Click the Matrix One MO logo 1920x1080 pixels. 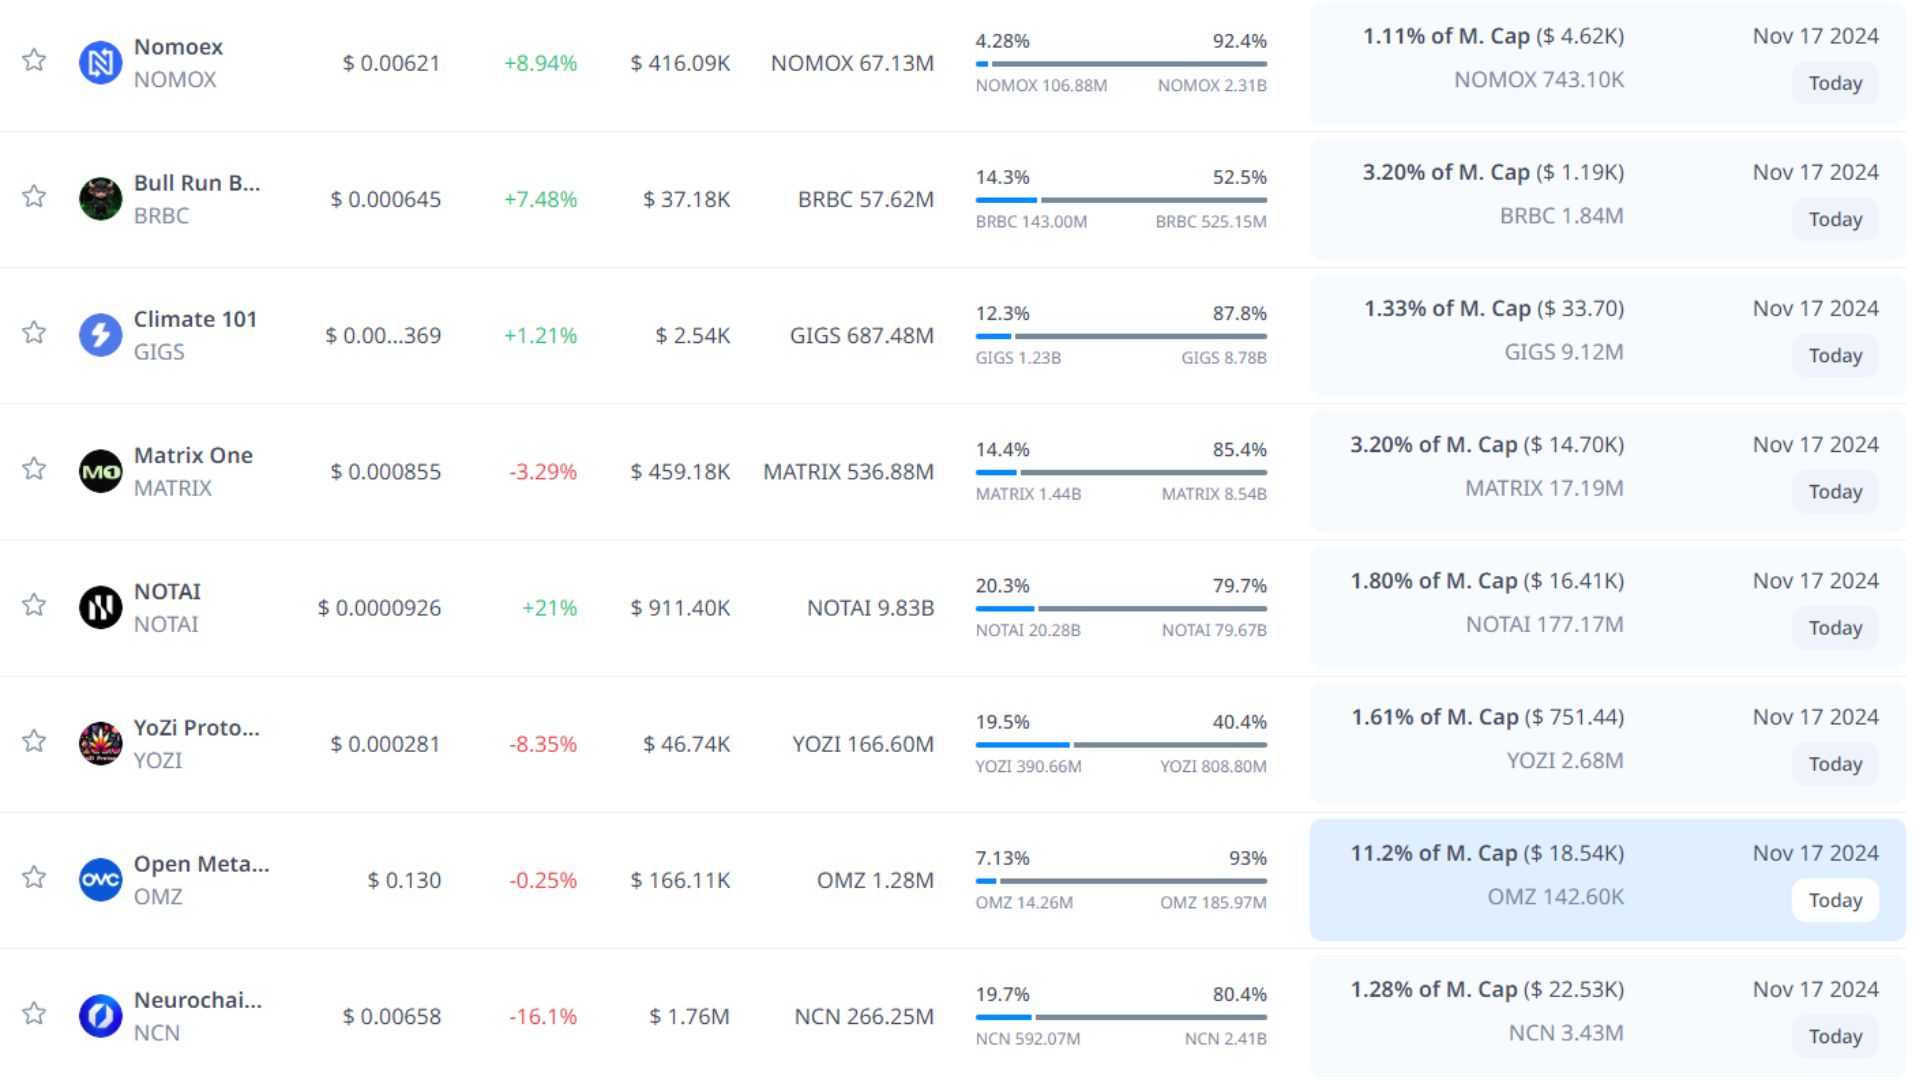(x=100, y=471)
